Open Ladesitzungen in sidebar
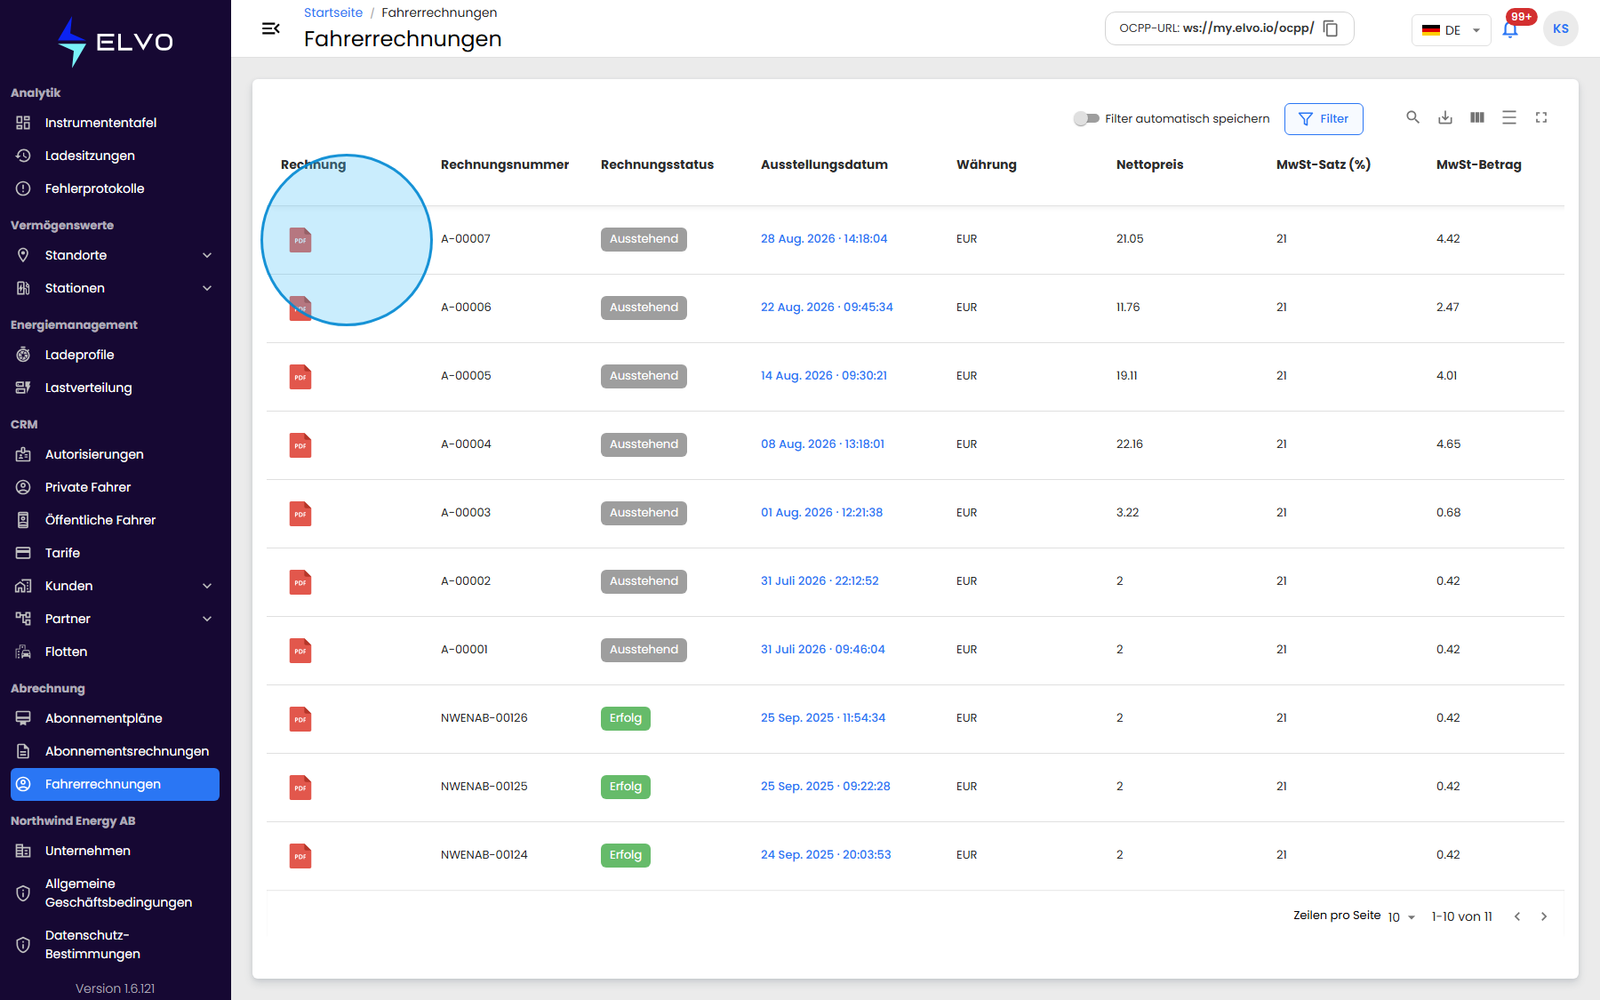The height and width of the screenshot is (1000, 1600). [x=115, y=156]
